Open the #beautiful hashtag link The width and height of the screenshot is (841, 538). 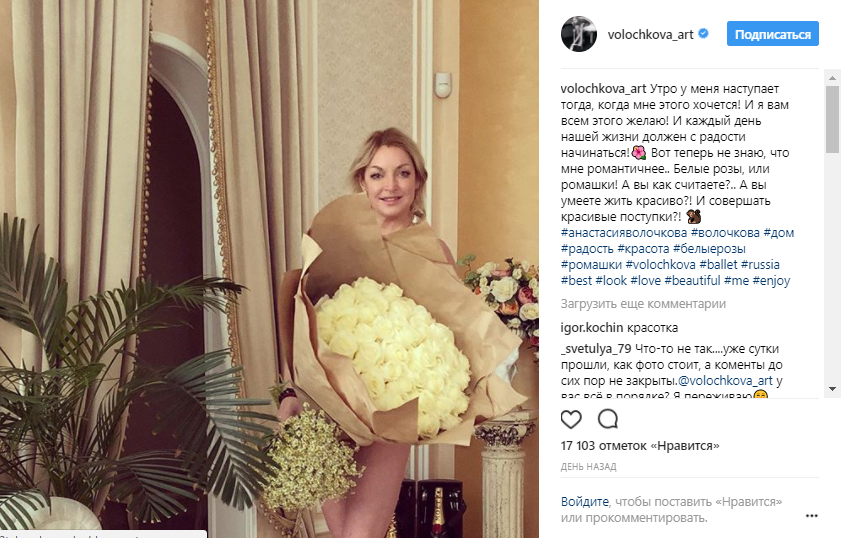(x=692, y=281)
